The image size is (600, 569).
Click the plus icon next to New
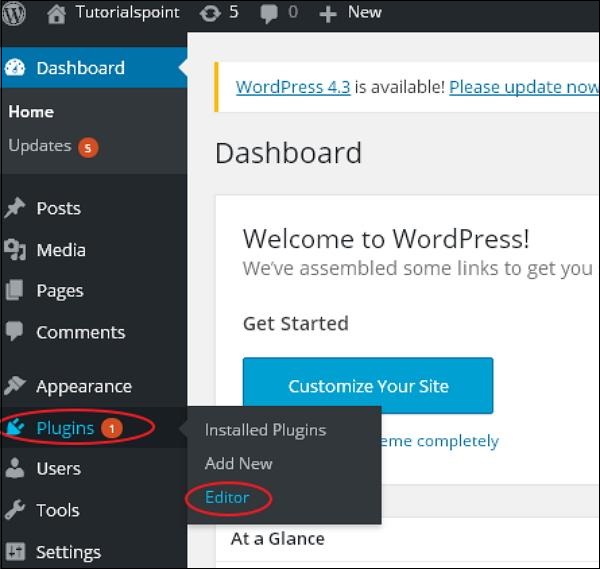click(328, 14)
